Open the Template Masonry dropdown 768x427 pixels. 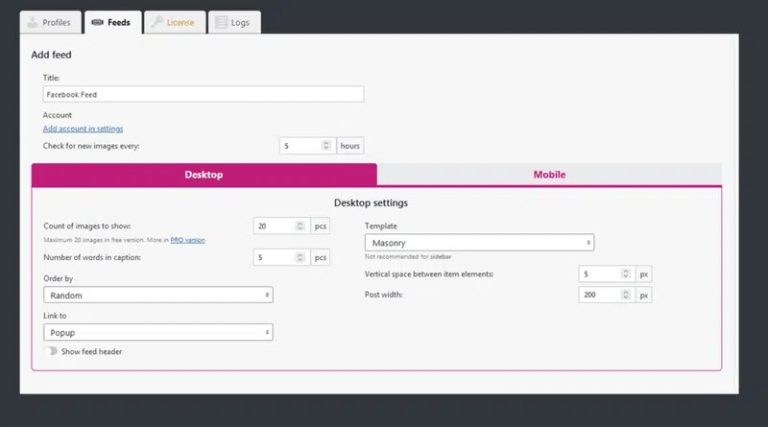coord(479,242)
